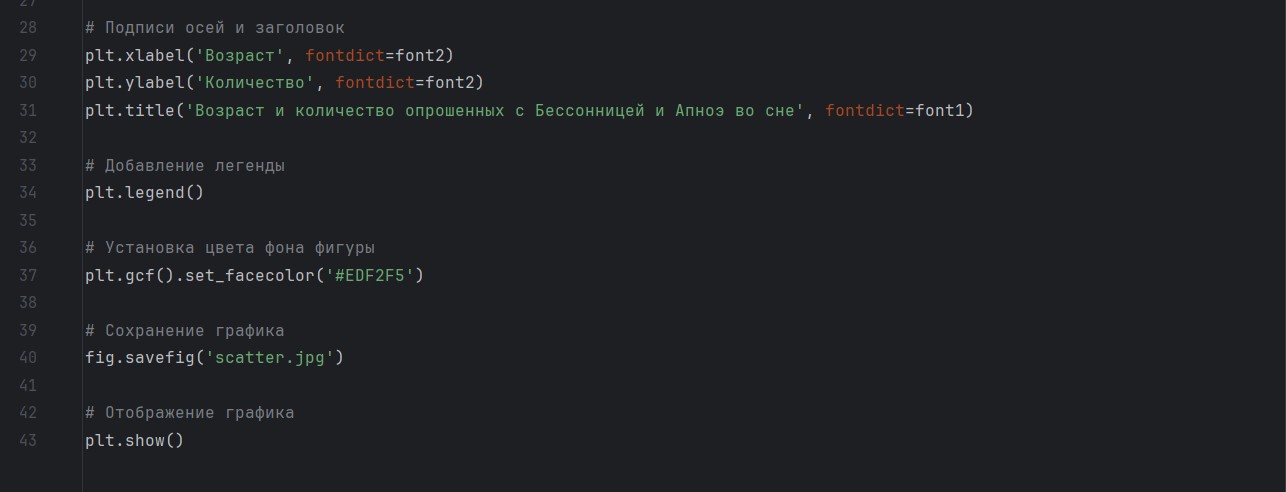
Task: Click line number 34 in the gutter
Action: (28, 193)
